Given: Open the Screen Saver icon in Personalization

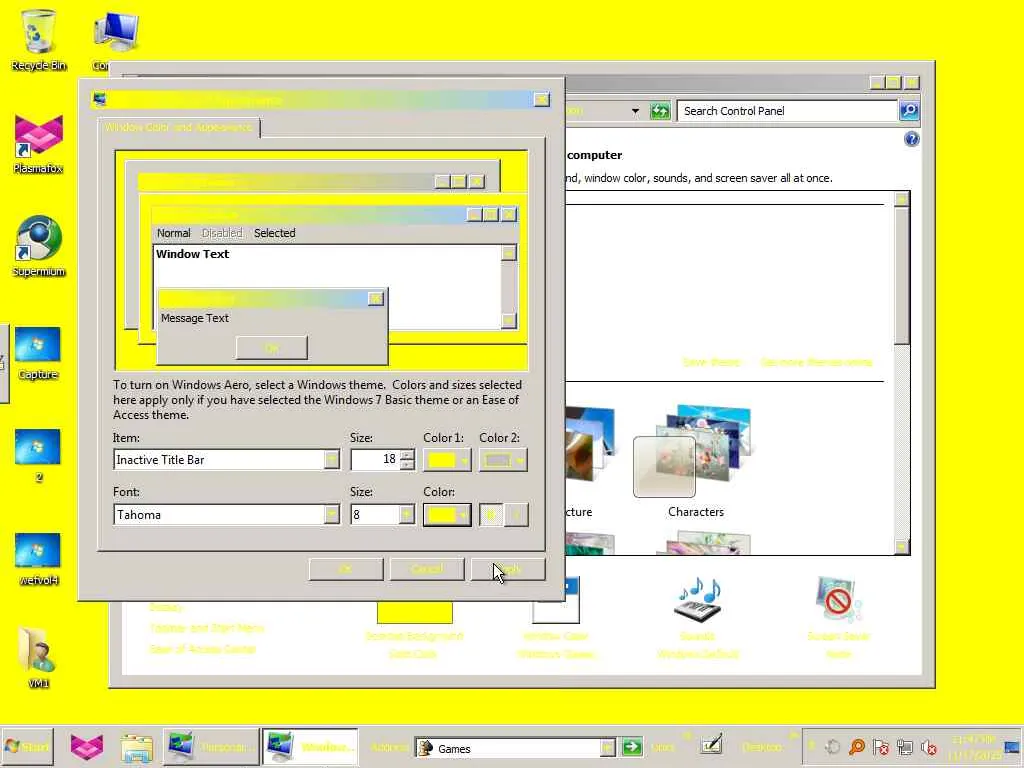Looking at the screenshot, I should [838, 599].
